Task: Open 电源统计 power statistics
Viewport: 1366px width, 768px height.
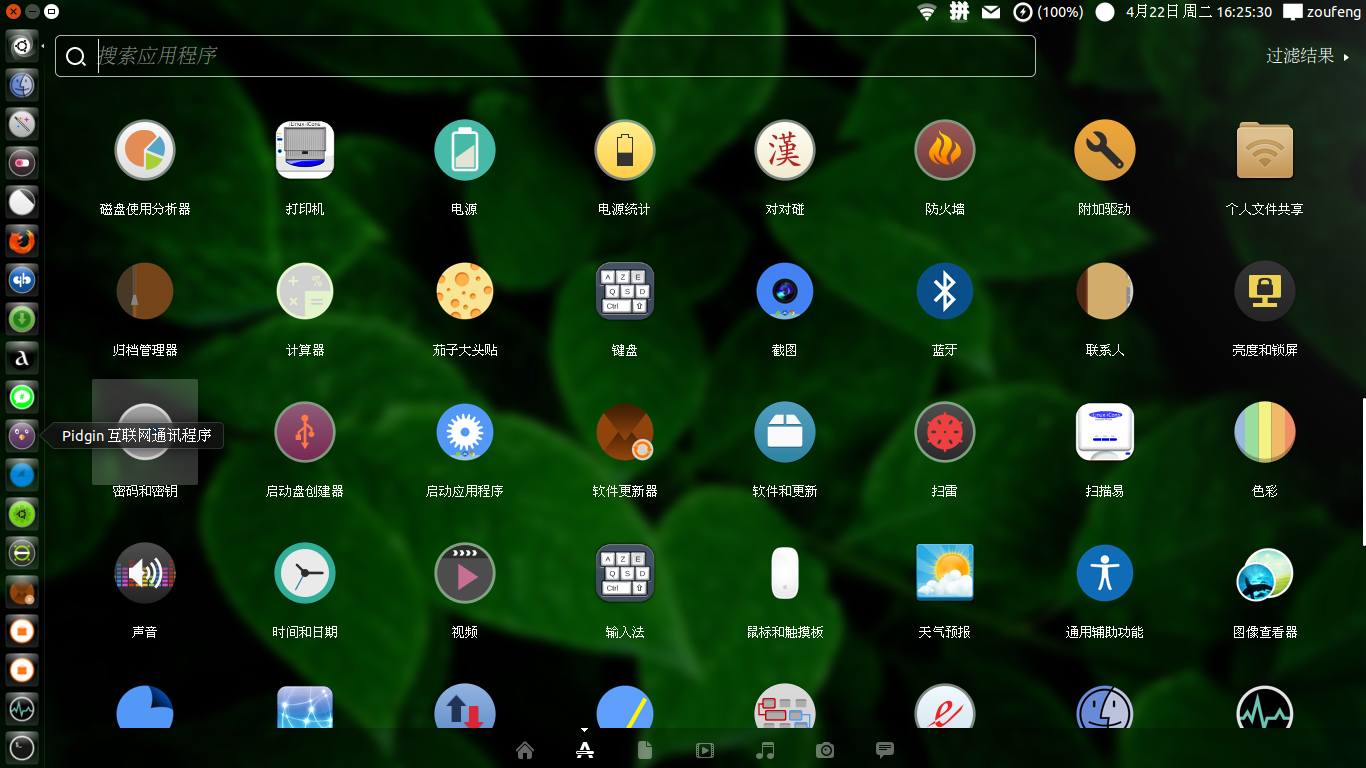Action: coord(625,150)
